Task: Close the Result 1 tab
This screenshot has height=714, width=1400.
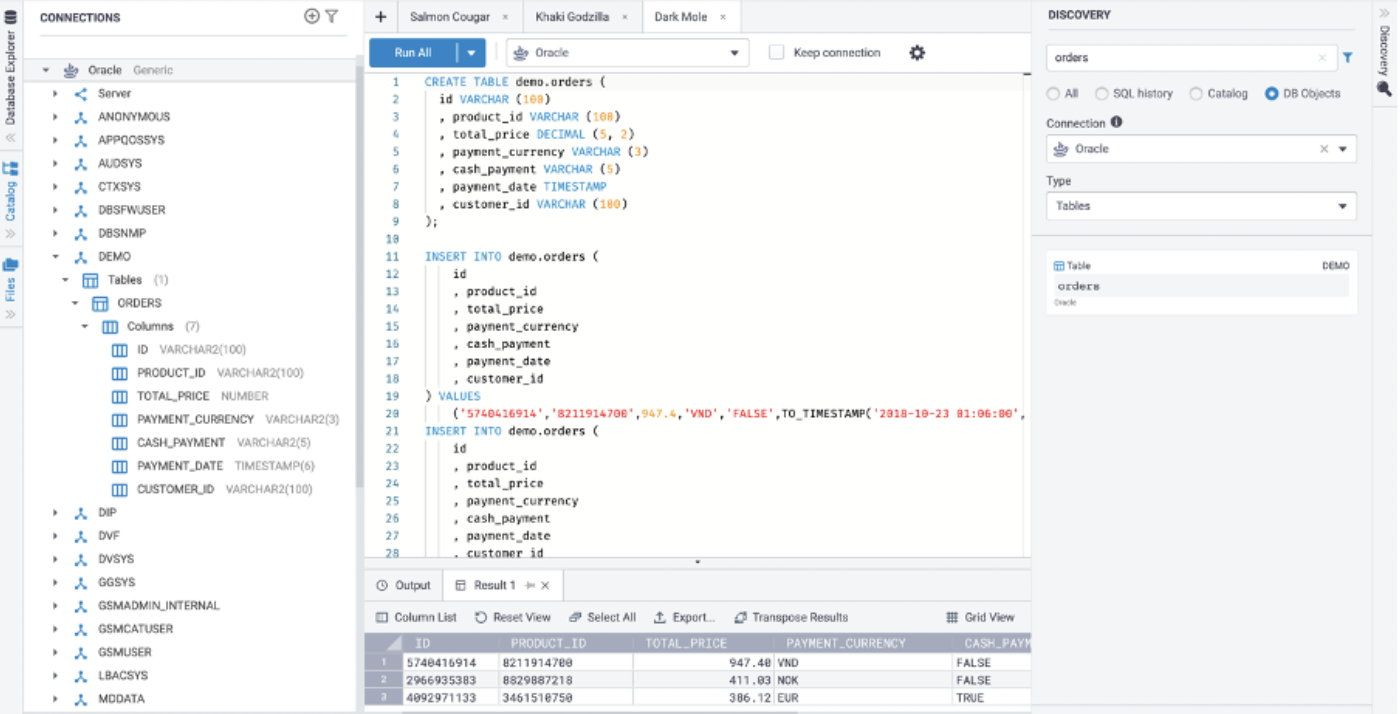Action: 546,585
